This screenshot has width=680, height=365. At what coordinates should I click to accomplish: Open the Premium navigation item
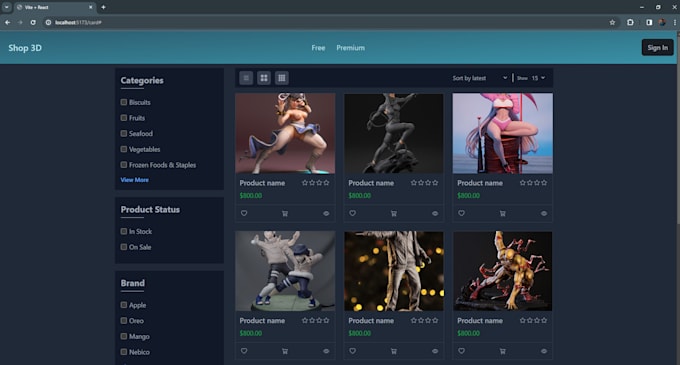[x=350, y=48]
